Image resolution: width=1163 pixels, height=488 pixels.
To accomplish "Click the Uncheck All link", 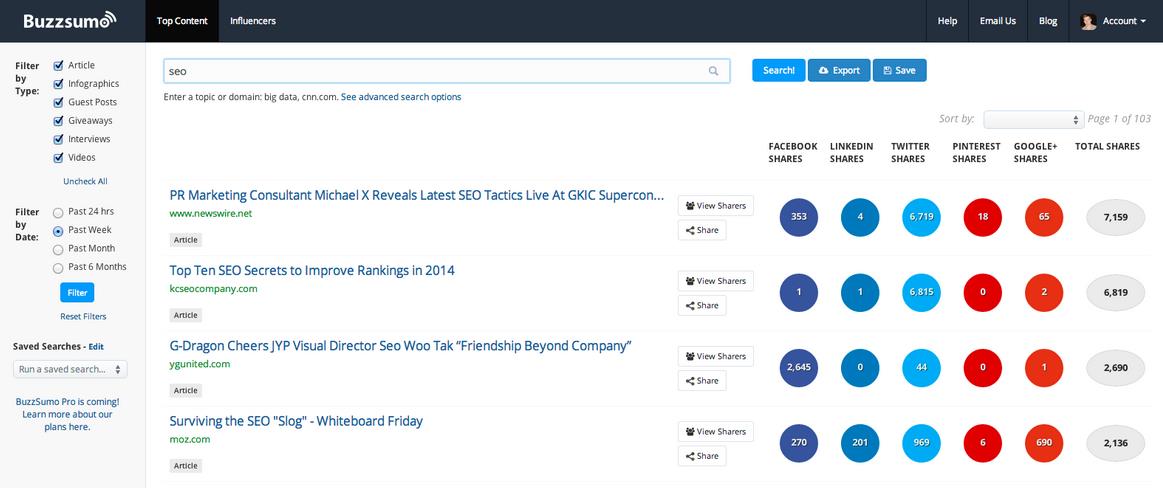I will tap(85, 181).
